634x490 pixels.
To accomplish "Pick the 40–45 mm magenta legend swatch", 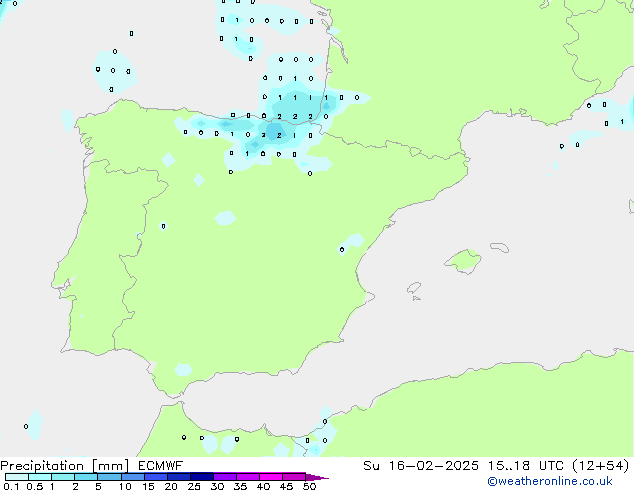I will [x=271, y=477].
